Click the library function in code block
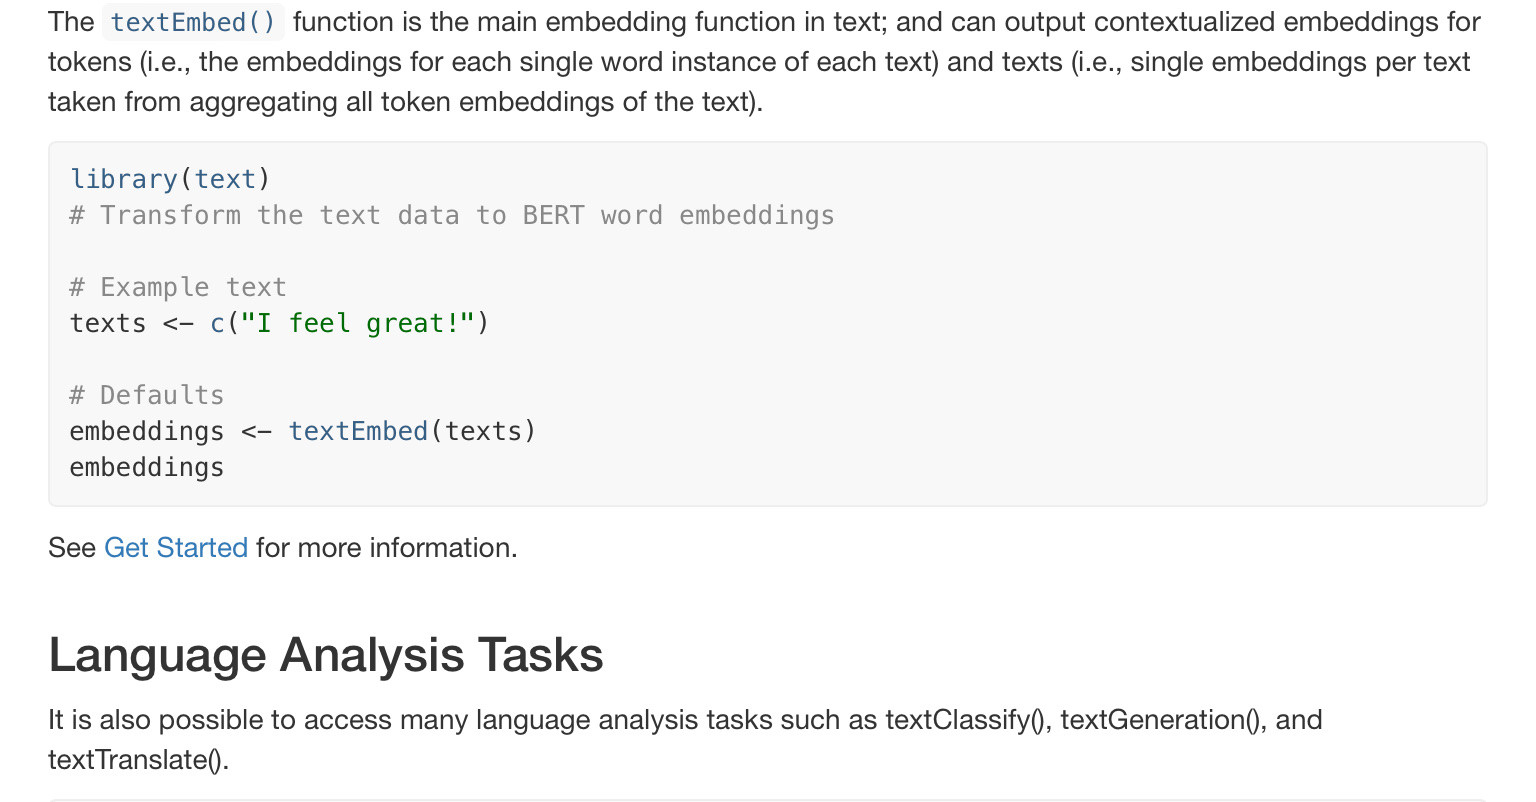 pyautogui.click(x=124, y=179)
